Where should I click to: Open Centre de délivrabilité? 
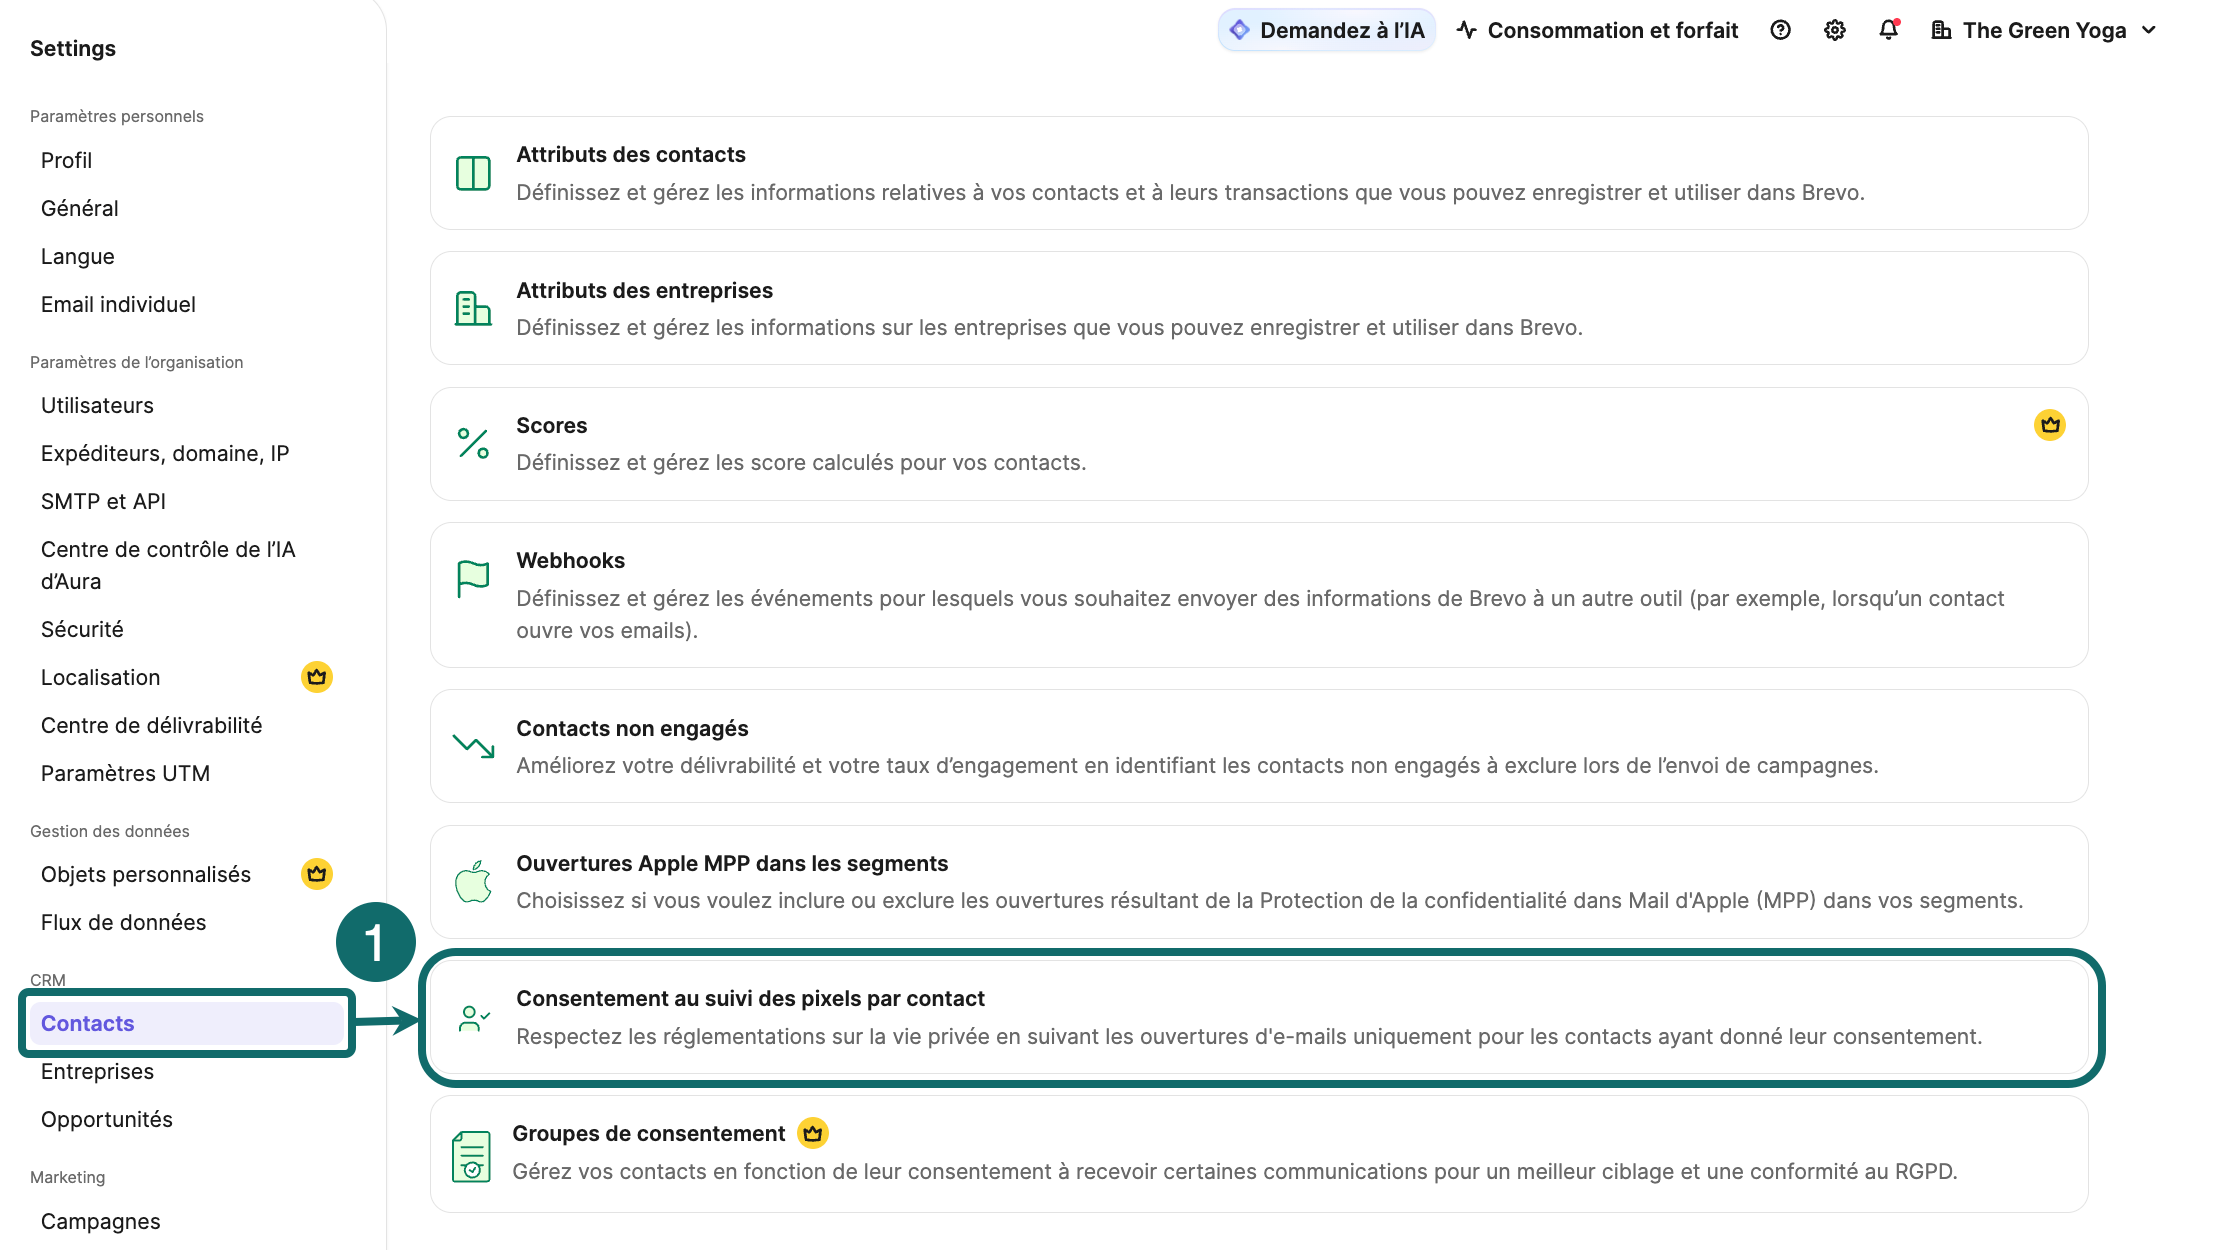(151, 725)
